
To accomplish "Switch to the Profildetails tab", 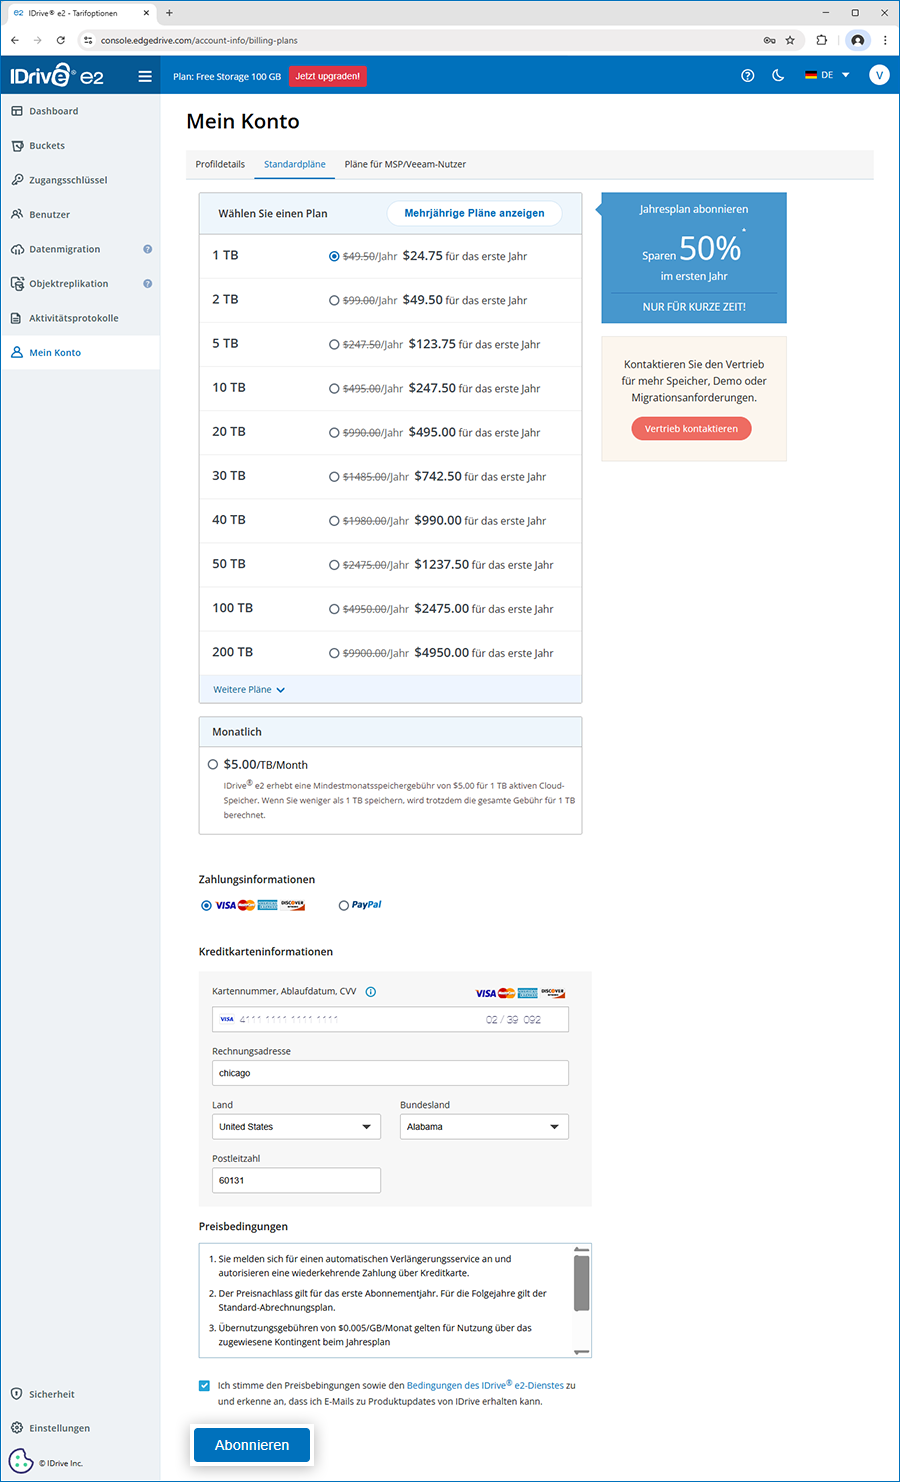I will click(220, 164).
